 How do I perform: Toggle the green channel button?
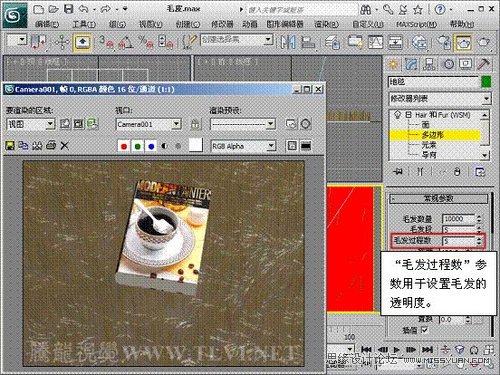tap(137, 146)
